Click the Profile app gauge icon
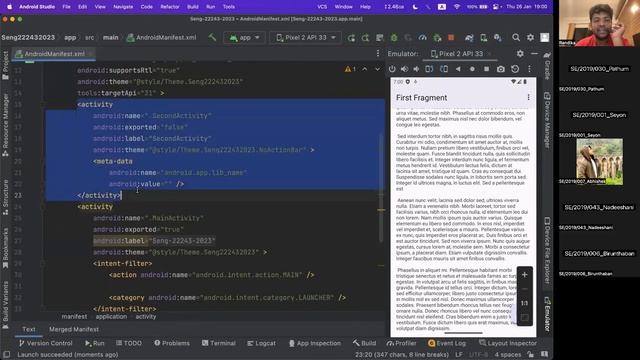The image size is (640, 360). pyautogui.click(x=422, y=38)
